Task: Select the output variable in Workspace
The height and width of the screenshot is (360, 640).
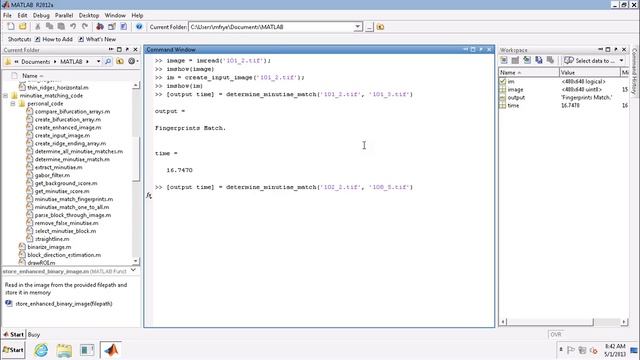Action: tap(516, 98)
